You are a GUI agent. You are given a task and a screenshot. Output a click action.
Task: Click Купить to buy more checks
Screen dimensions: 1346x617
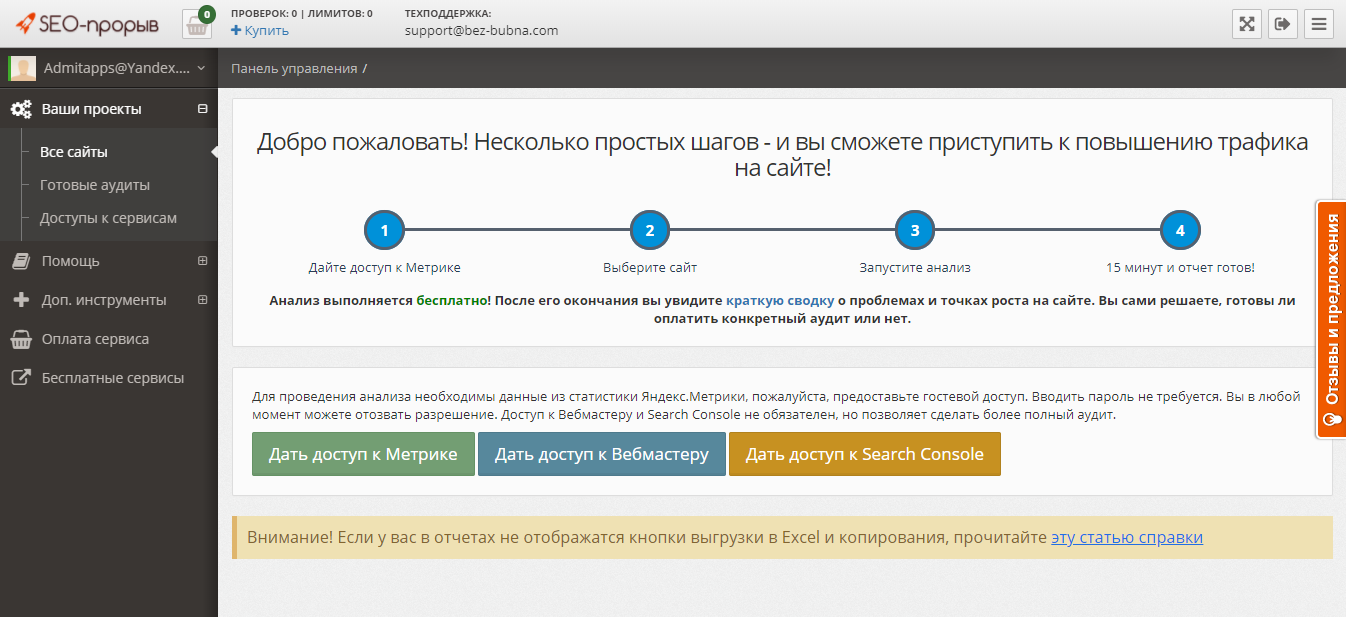tap(260, 30)
